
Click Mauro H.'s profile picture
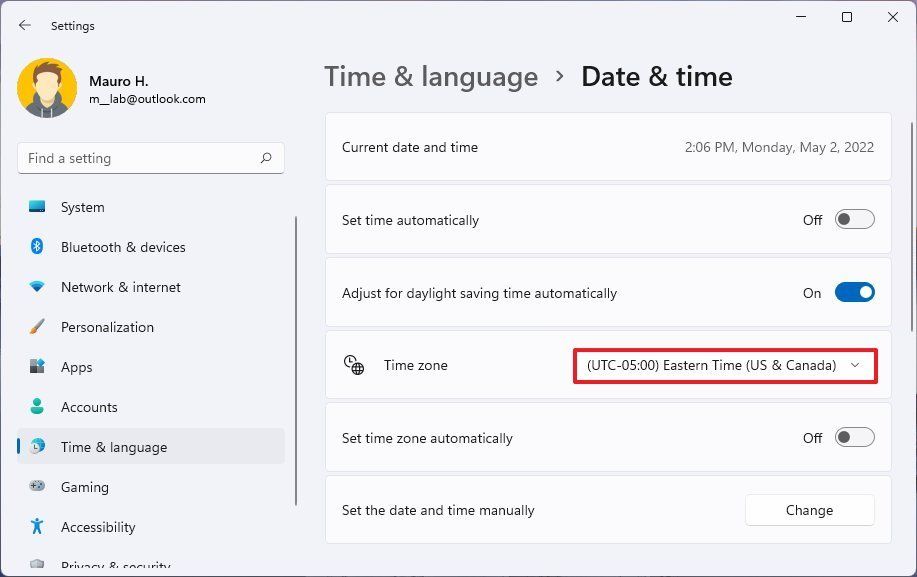click(x=47, y=89)
